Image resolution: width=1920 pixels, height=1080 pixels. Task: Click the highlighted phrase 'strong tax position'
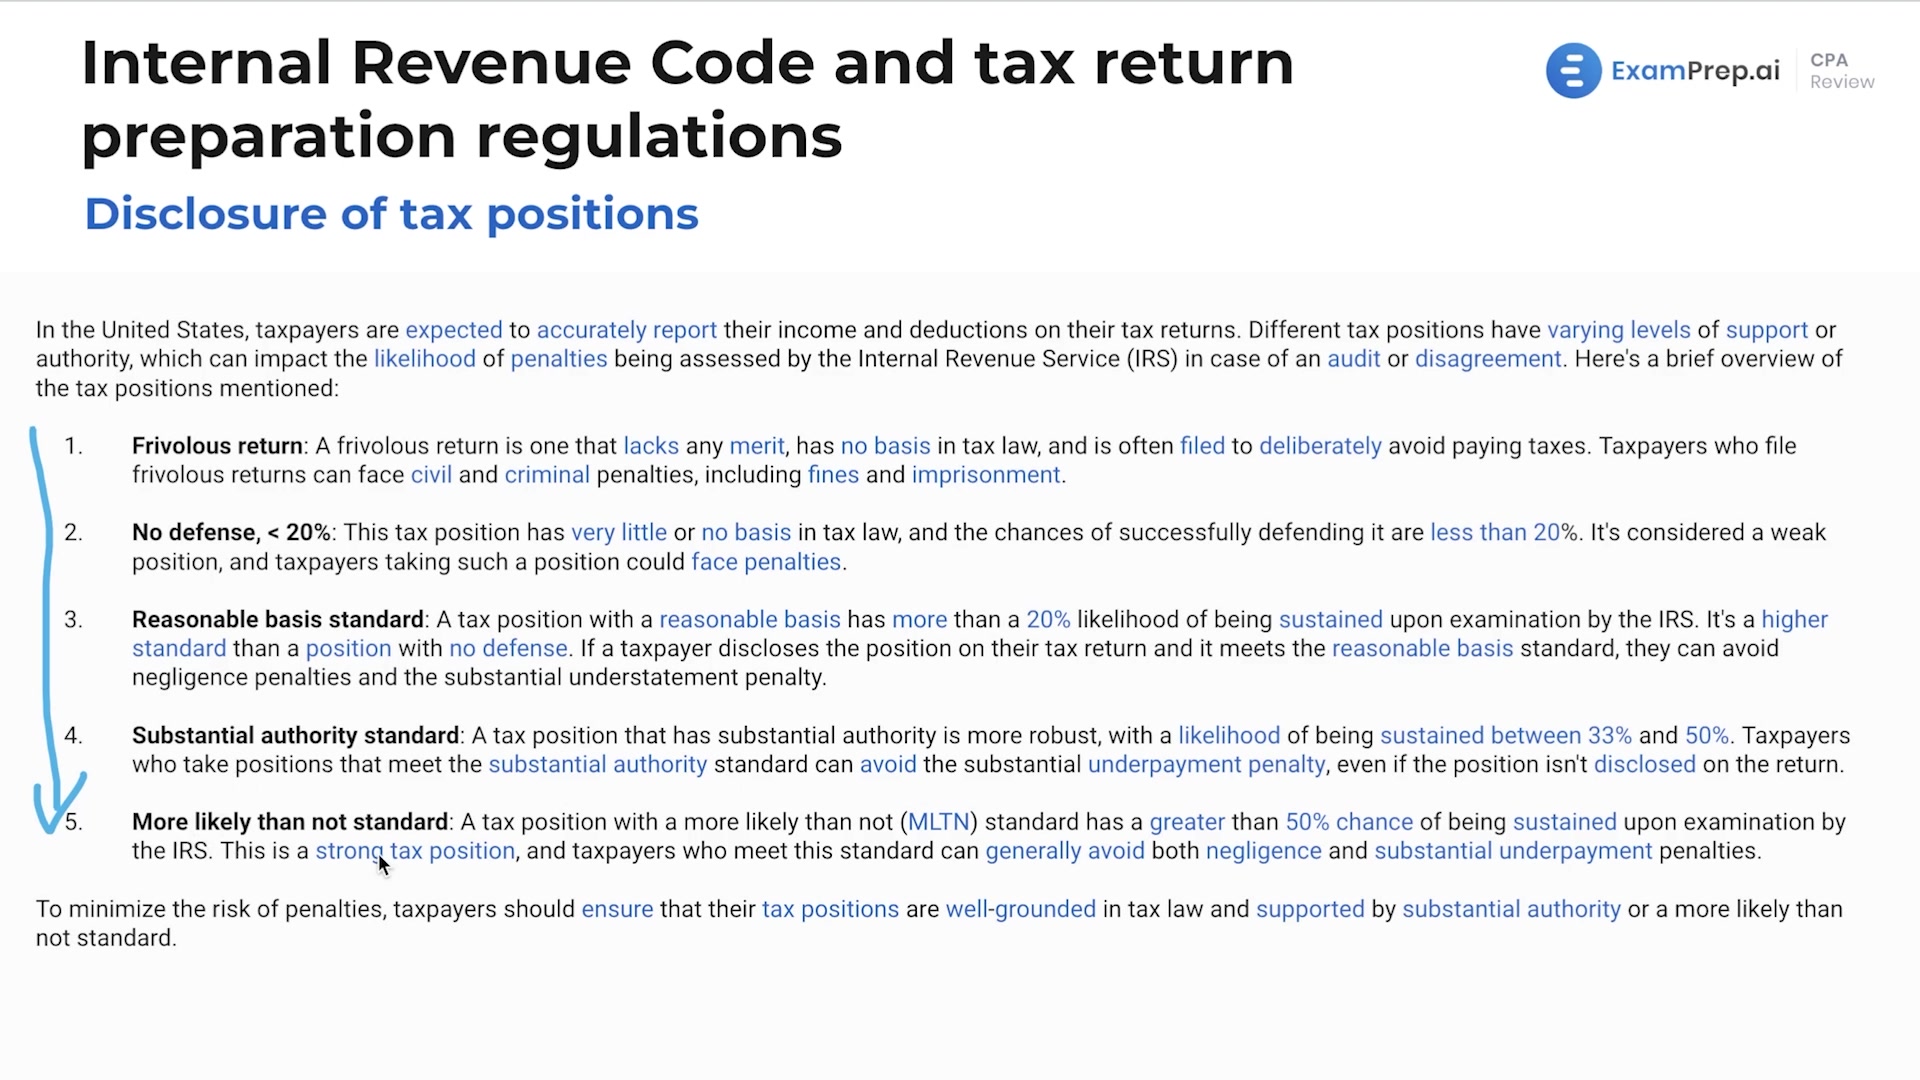click(x=415, y=851)
